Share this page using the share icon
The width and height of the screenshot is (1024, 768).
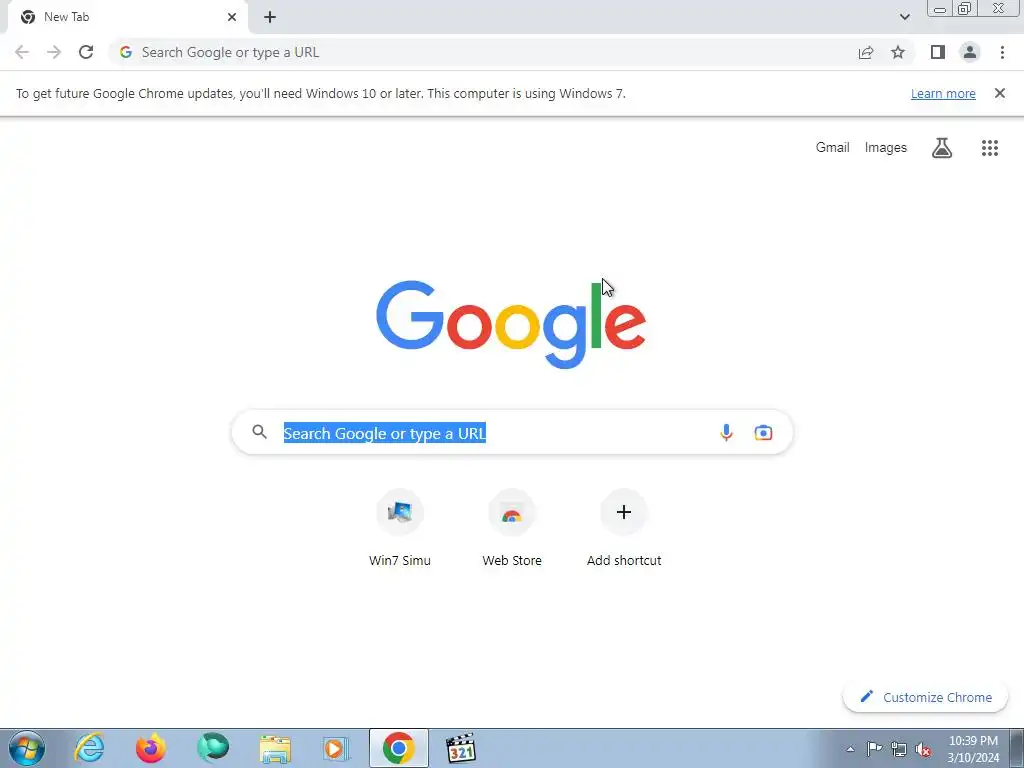tap(866, 52)
